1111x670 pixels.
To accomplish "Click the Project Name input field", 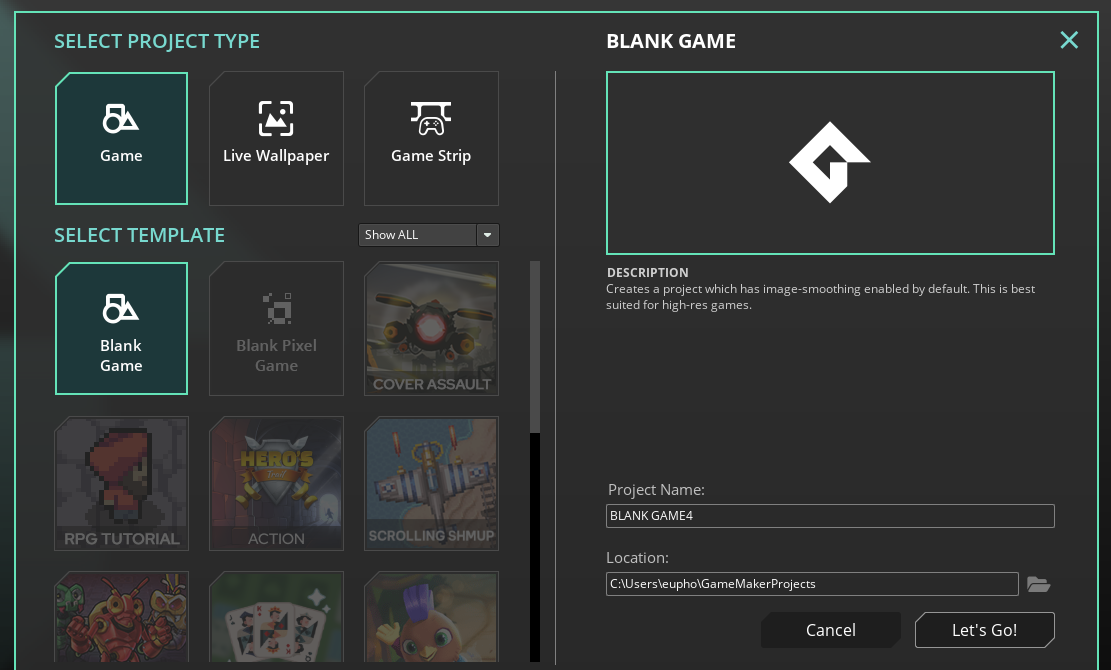I will [x=830, y=516].
